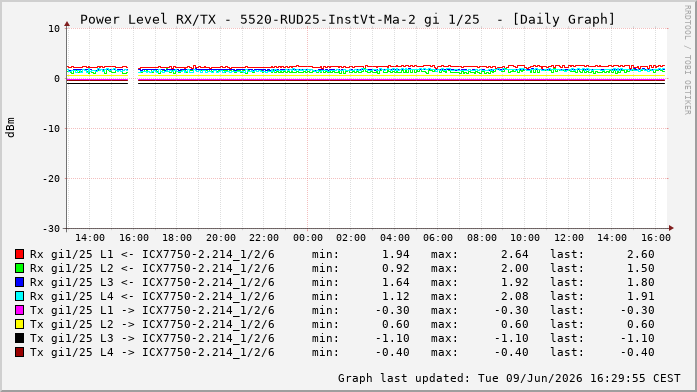Click the blue Rx L3 legend swatch
The width and height of the screenshot is (697, 392).
click(x=20, y=282)
